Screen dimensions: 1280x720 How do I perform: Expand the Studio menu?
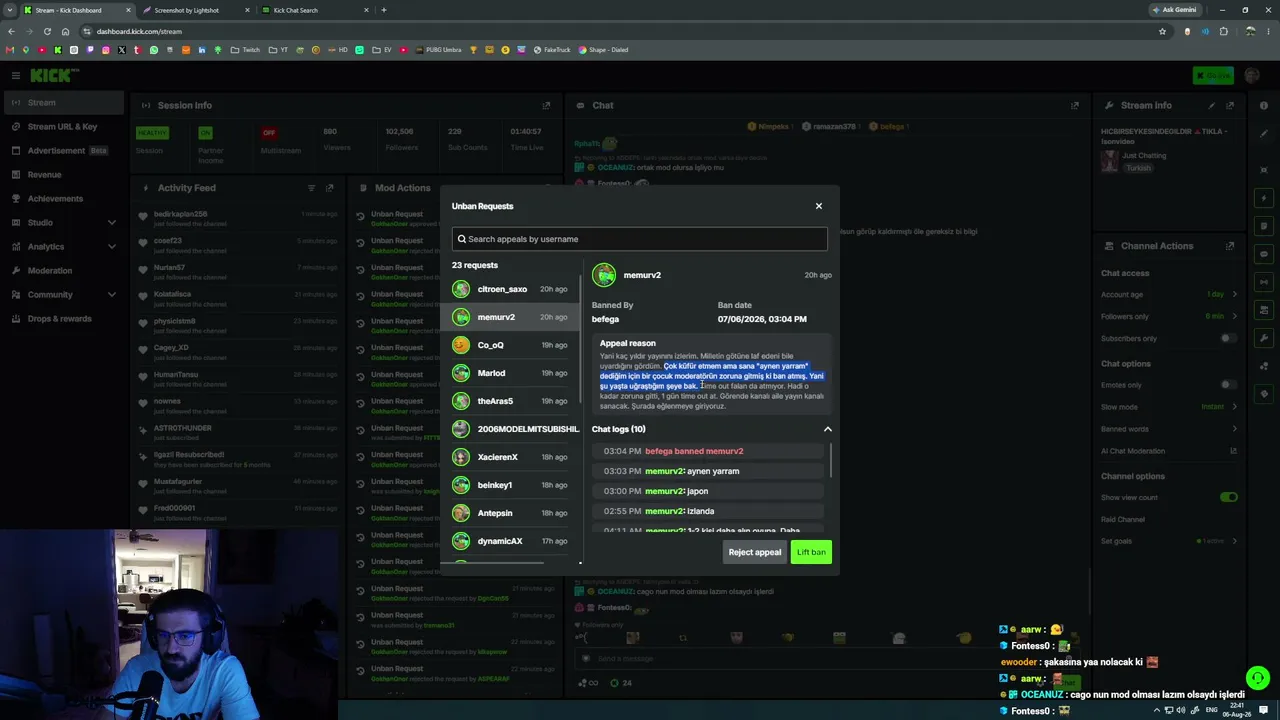coord(62,223)
